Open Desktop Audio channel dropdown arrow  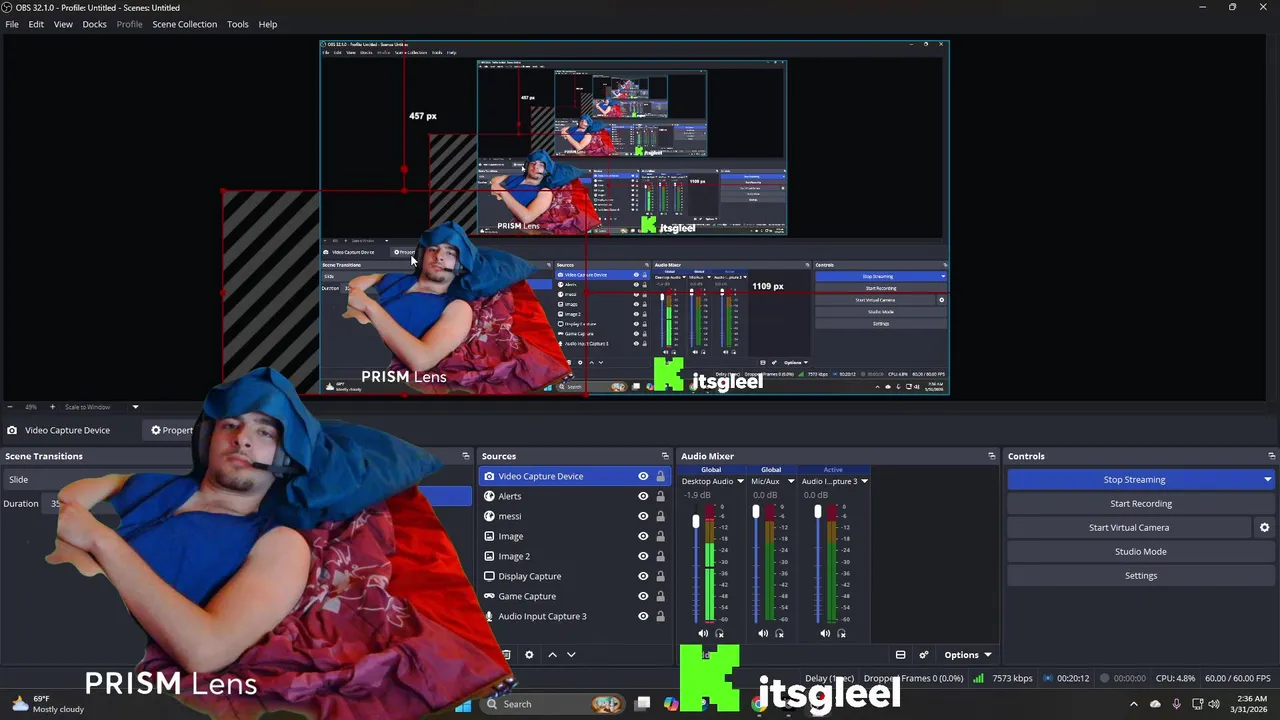(x=740, y=481)
